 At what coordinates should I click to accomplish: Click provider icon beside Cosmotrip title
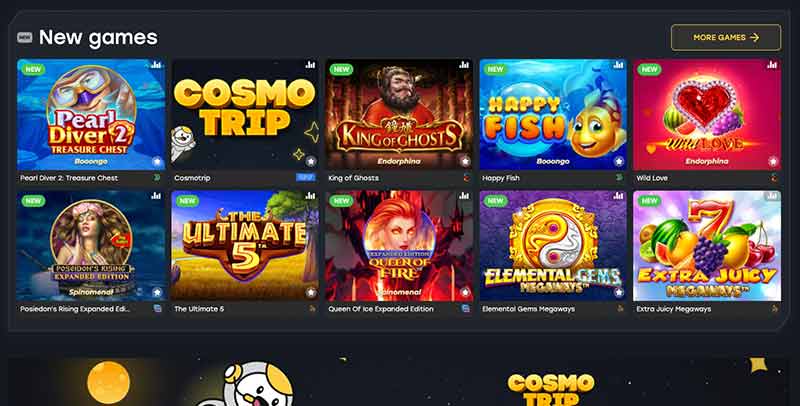click(306, 177)
